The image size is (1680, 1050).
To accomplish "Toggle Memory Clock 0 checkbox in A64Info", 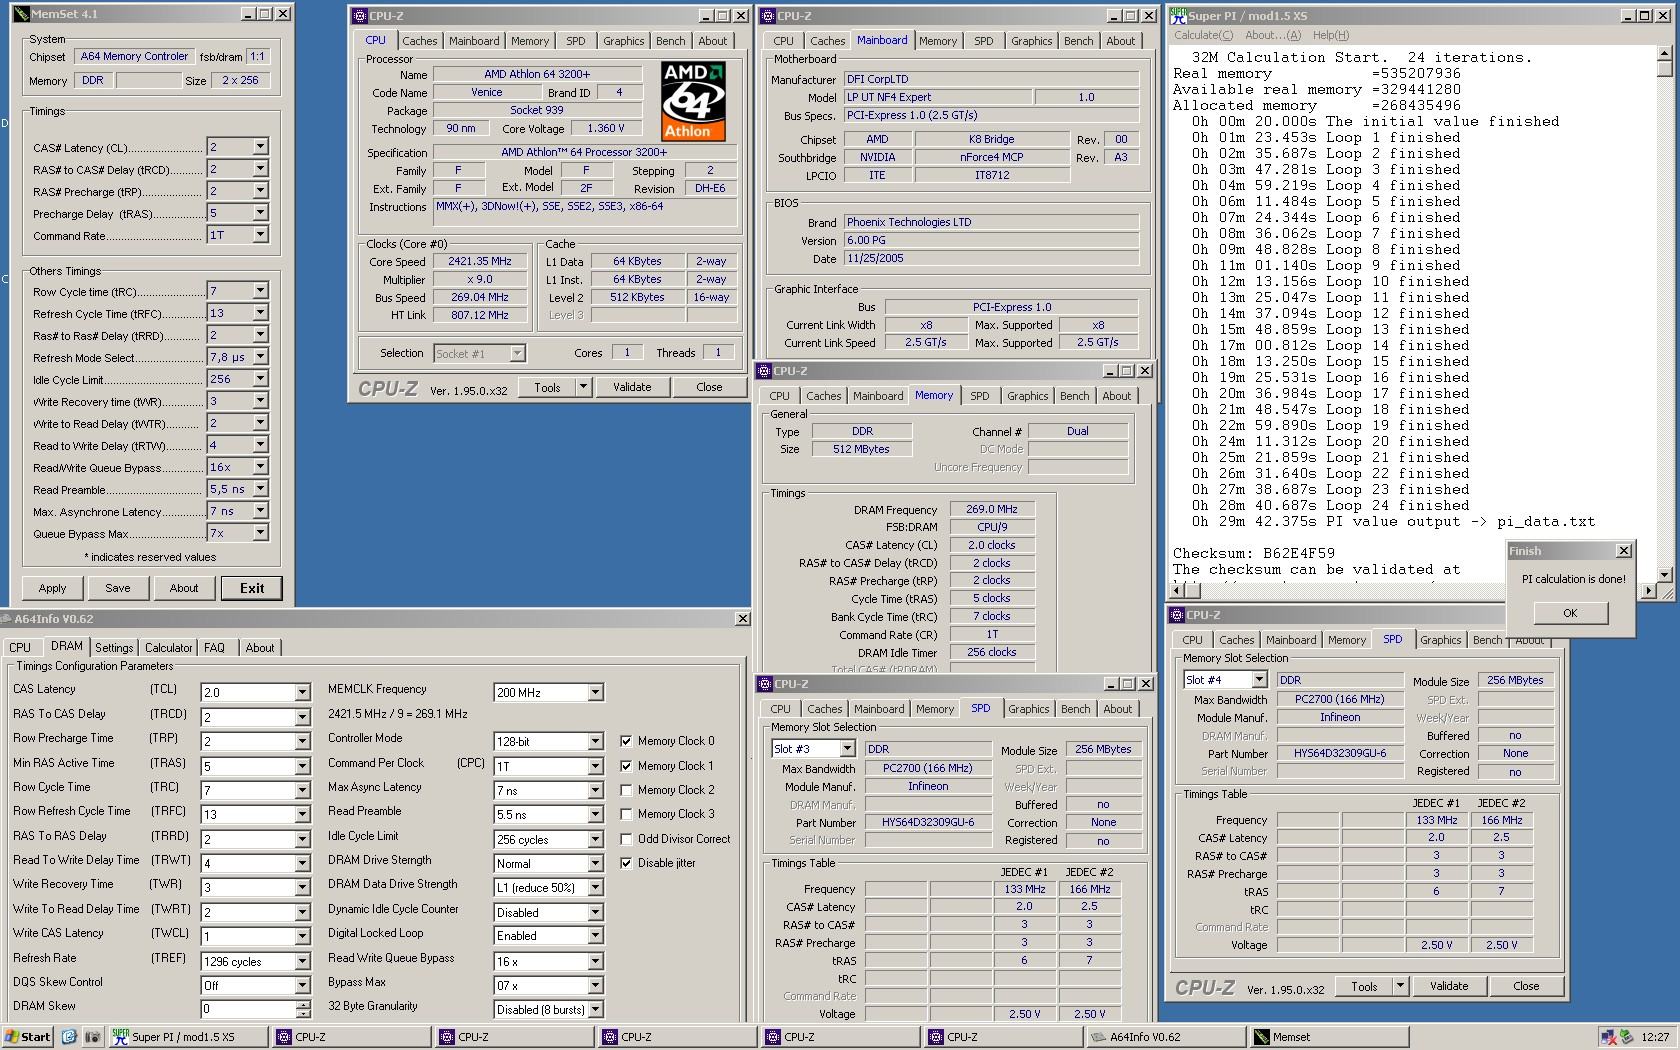I will [626, 741].
